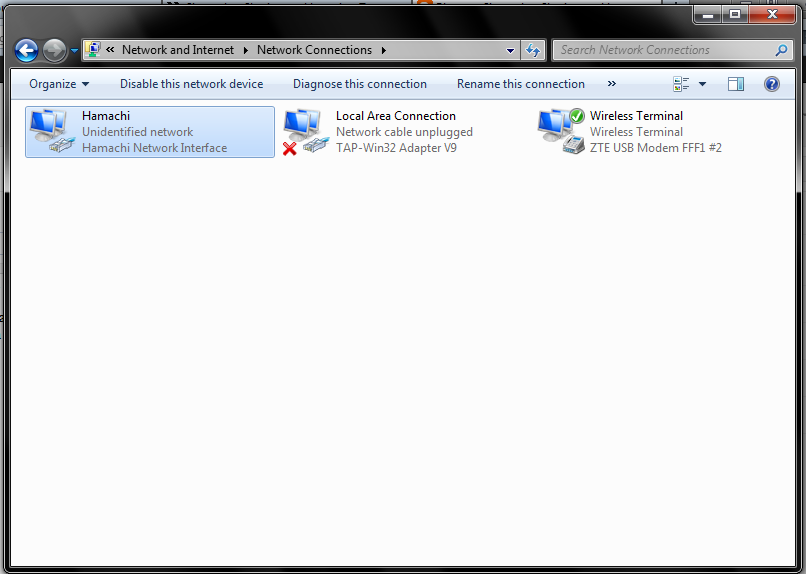Go back with the blue Back arrow

click(27, 50)
